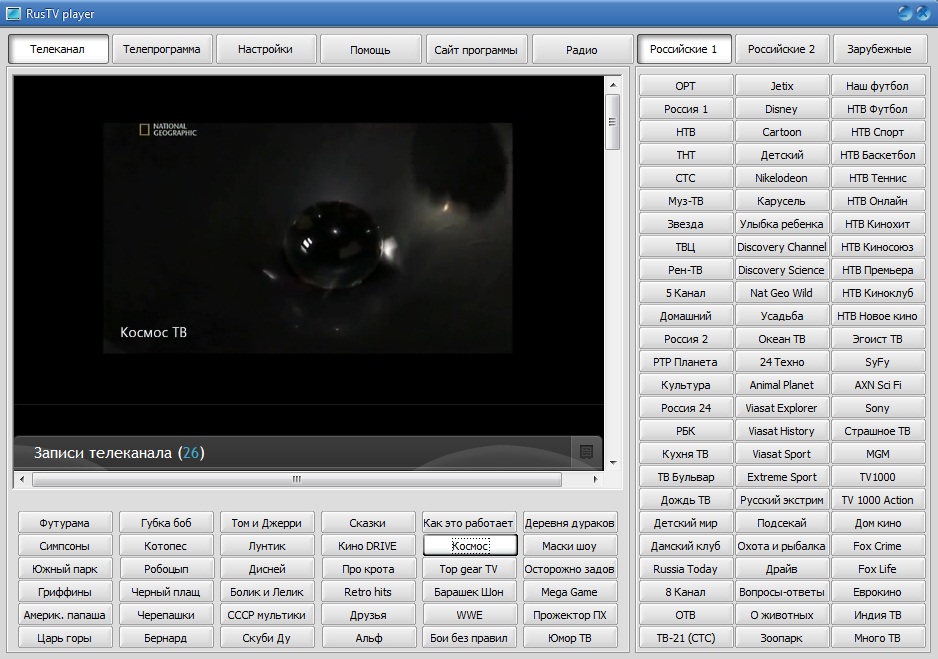Image resolution: width=938 pixels, height=659 pixels.
Task: Play the Top gear TV channel
Action: 469,569
